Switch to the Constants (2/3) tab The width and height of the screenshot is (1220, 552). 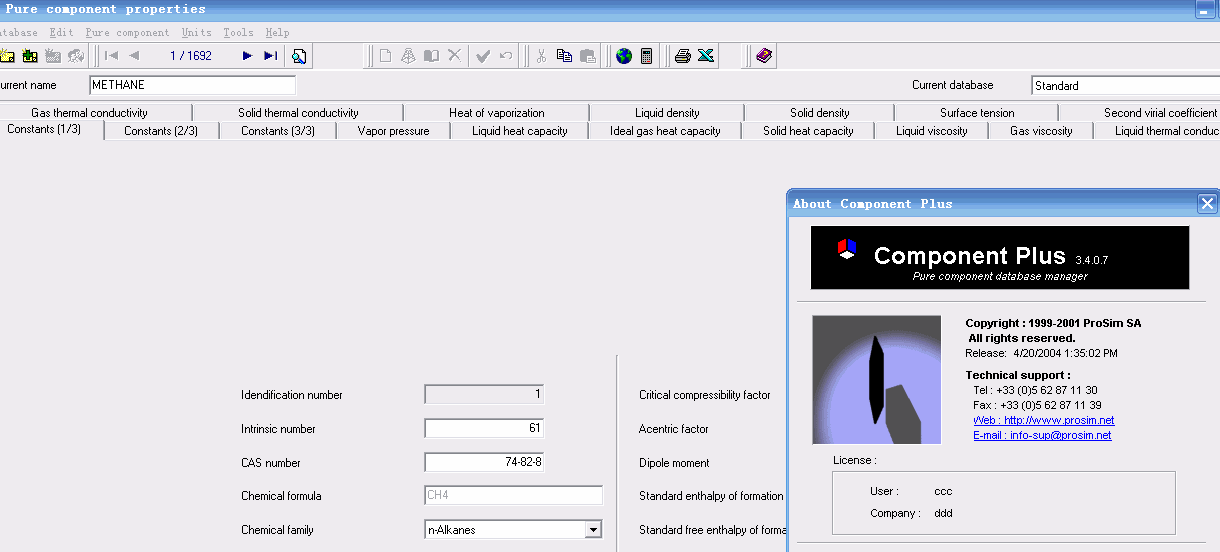coord(161,131)
